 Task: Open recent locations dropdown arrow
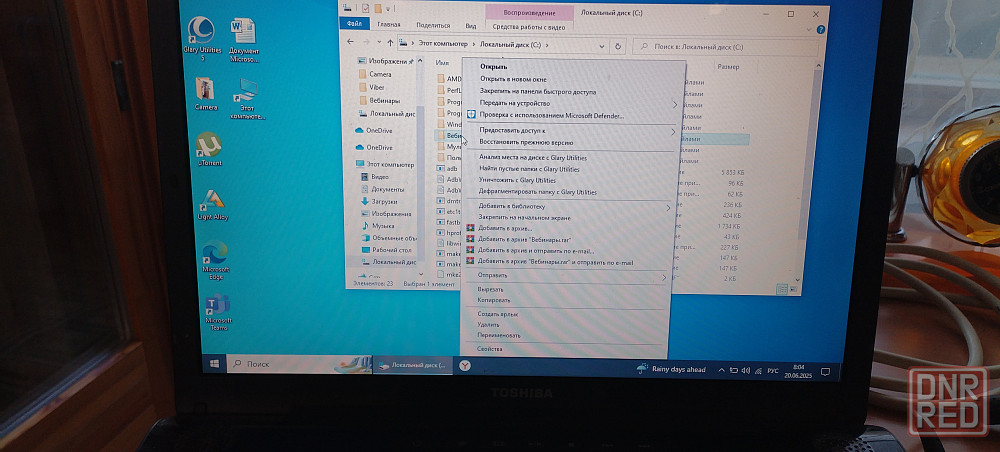pyautogui.click(x=379, y=42)
